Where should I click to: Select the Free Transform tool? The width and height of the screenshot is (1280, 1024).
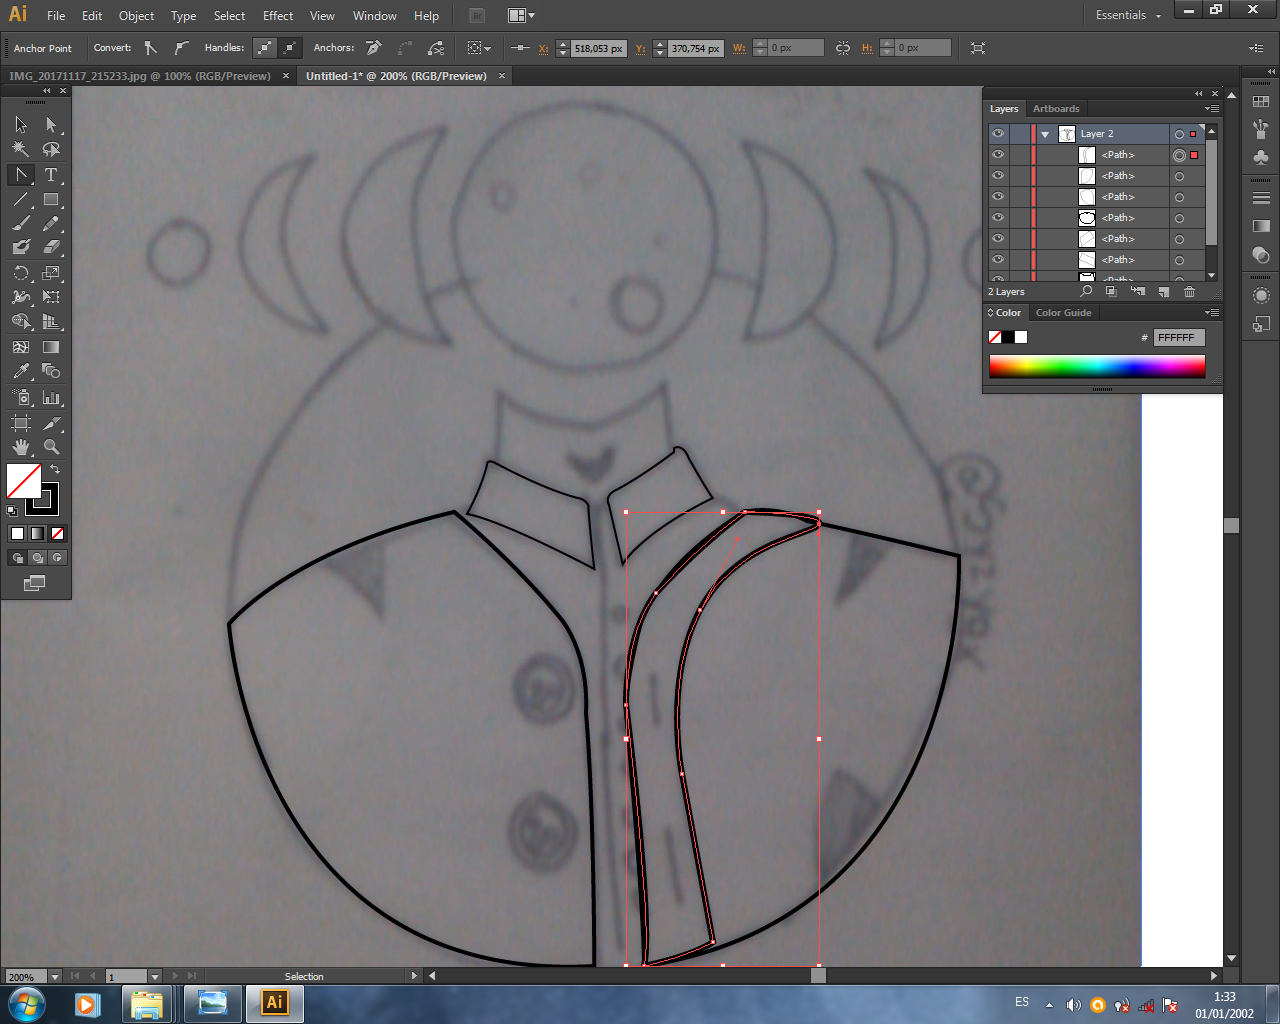(51, 297)
